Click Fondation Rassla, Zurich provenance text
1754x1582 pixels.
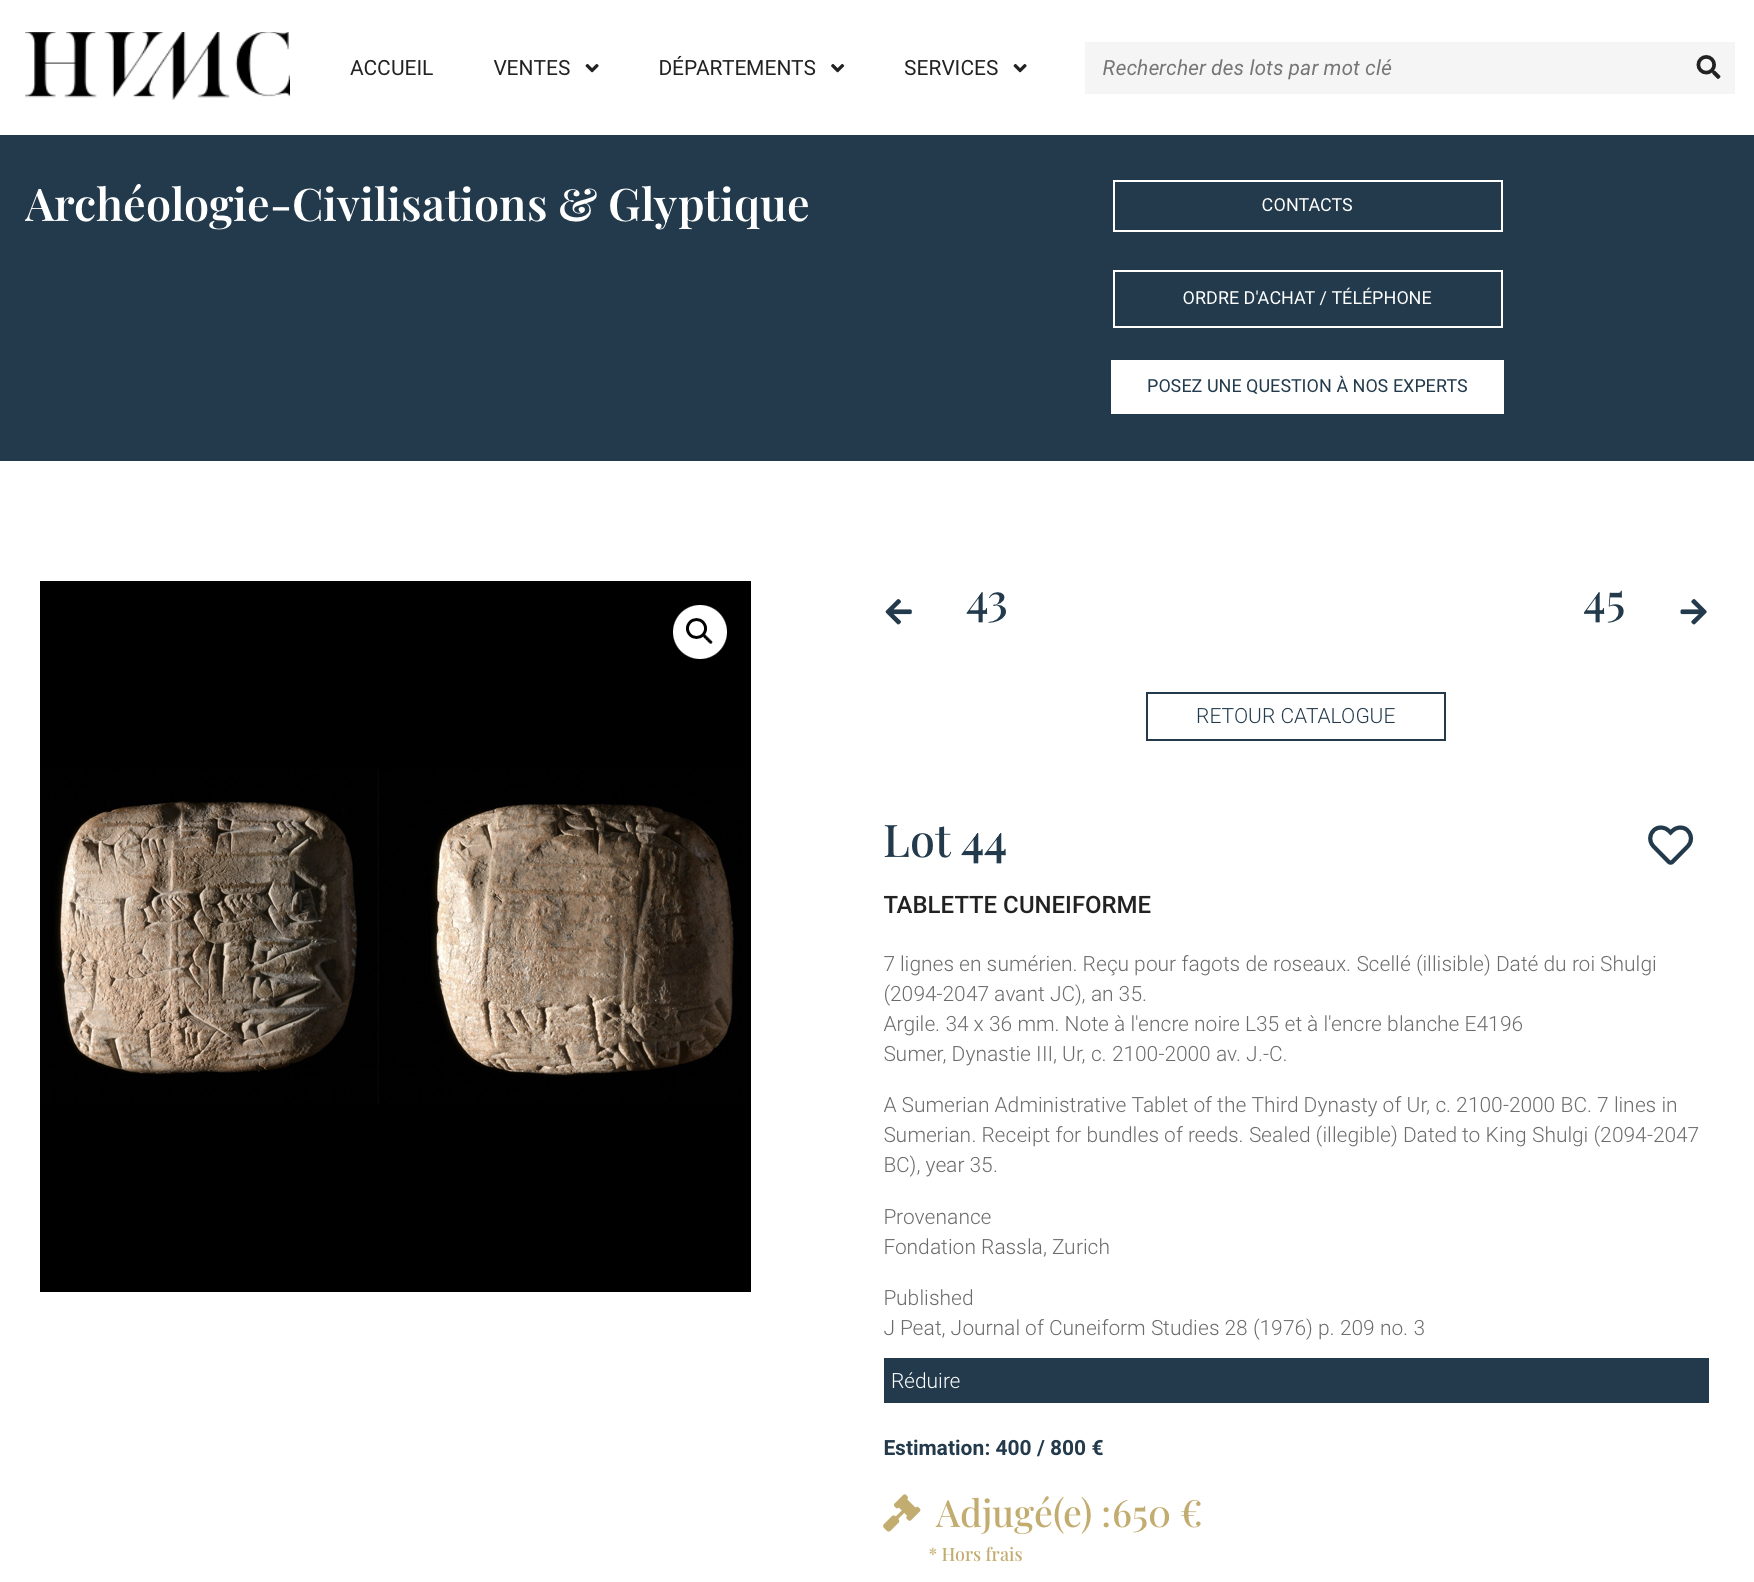(996, 1247)
